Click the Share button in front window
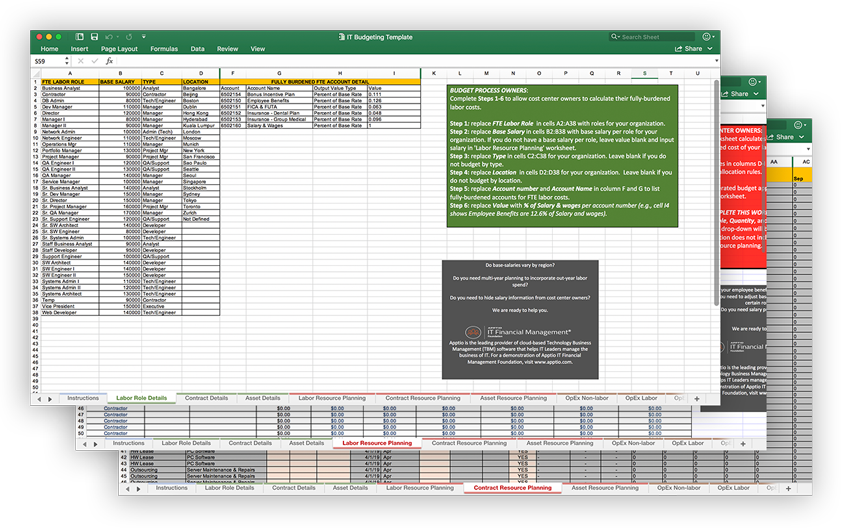 coord(689,48)
